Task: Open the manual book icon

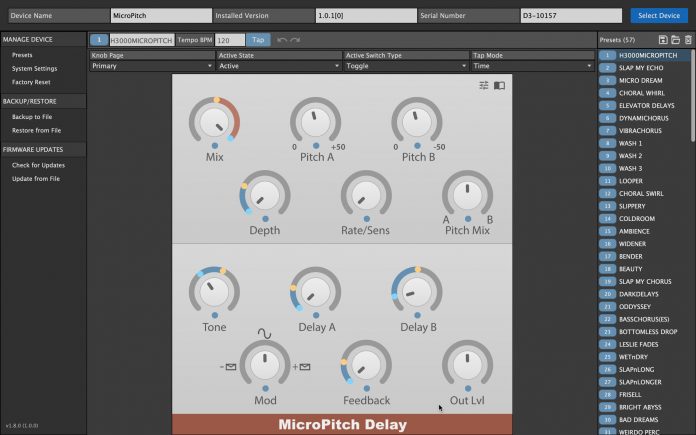Action: pyautogui.click(x=499, y=85)
